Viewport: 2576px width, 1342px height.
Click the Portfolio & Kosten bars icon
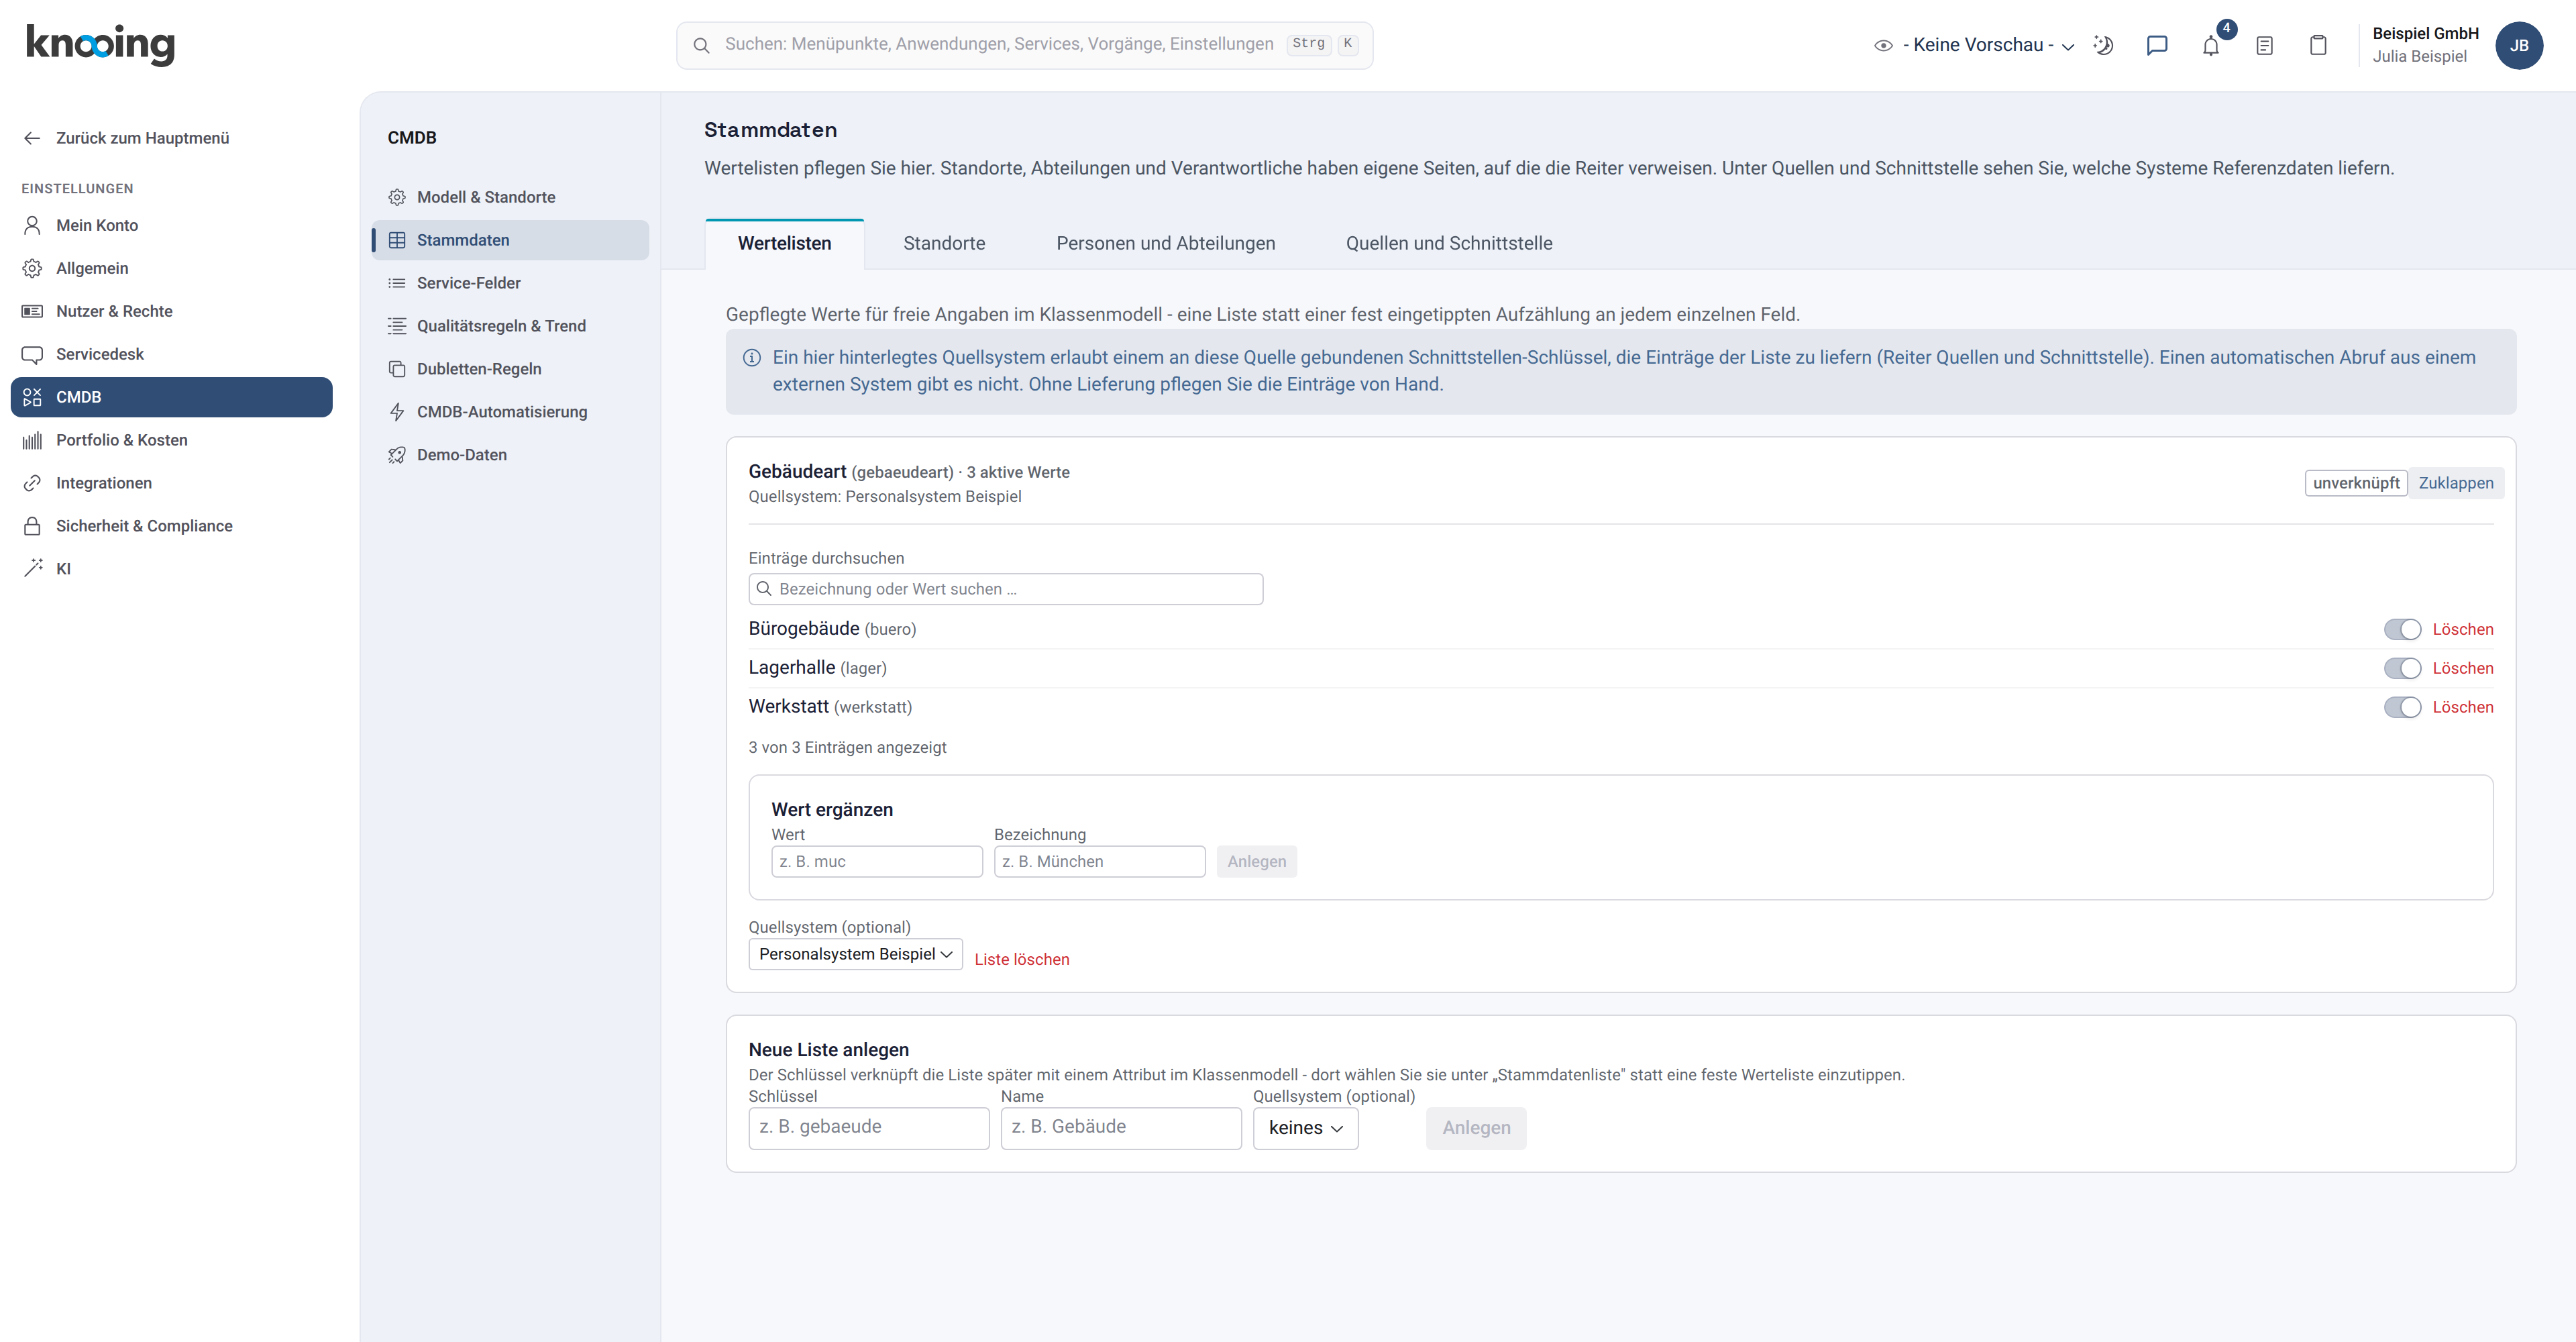click(32, 440)
